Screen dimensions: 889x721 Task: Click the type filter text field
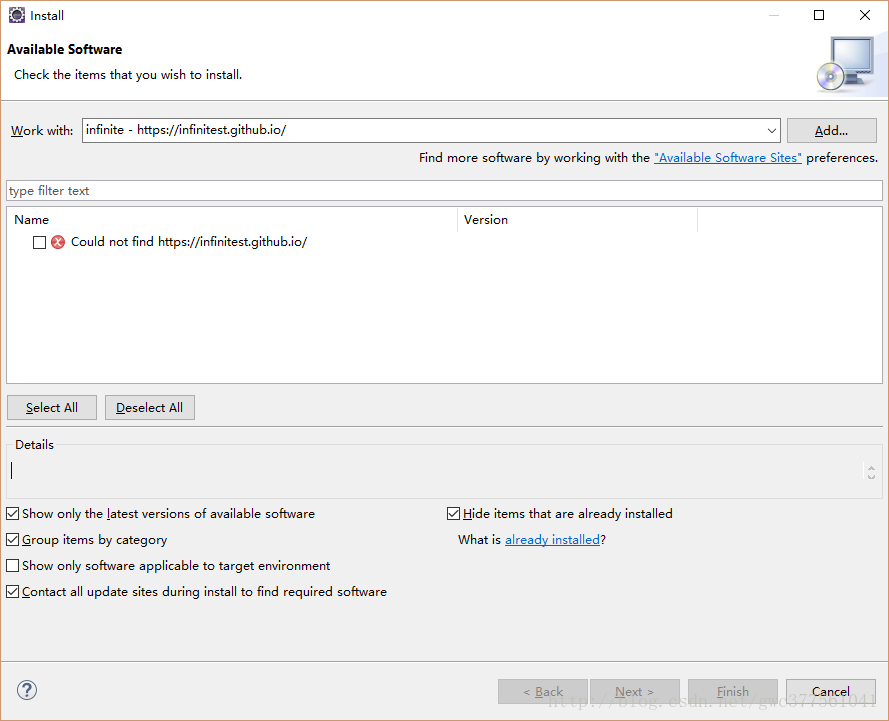[444, 191]
